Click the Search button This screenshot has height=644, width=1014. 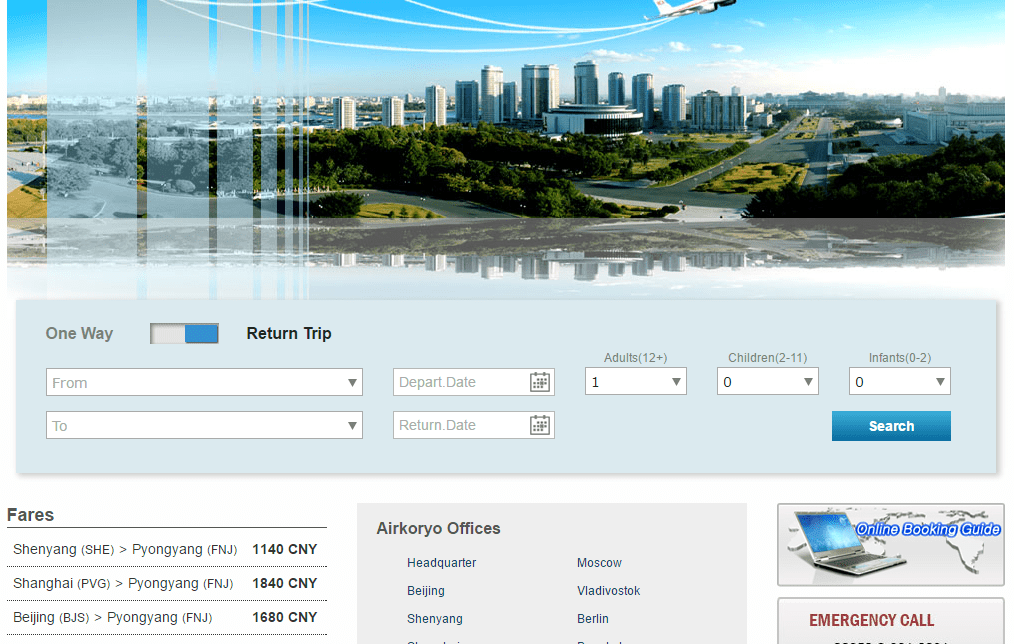point(891,426)
